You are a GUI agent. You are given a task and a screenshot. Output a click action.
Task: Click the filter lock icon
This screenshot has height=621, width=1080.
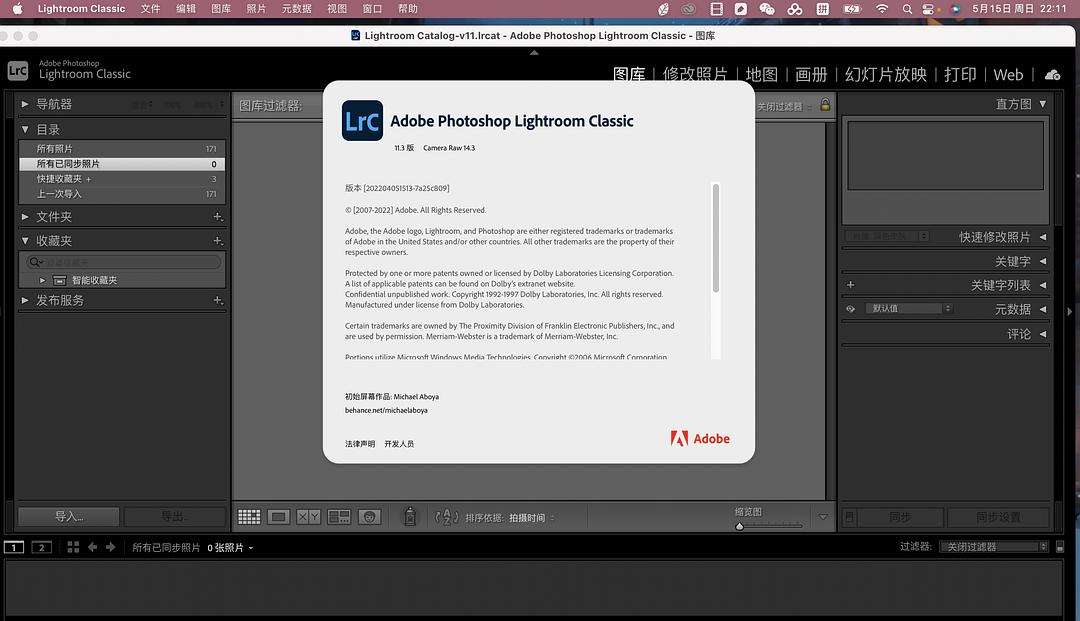(825, 105)
